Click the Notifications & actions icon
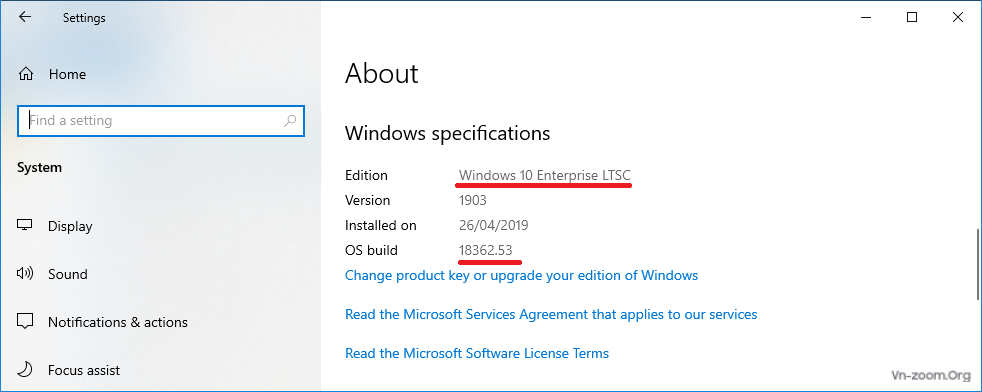Screen dimensions: 982x392 [25, 322]
